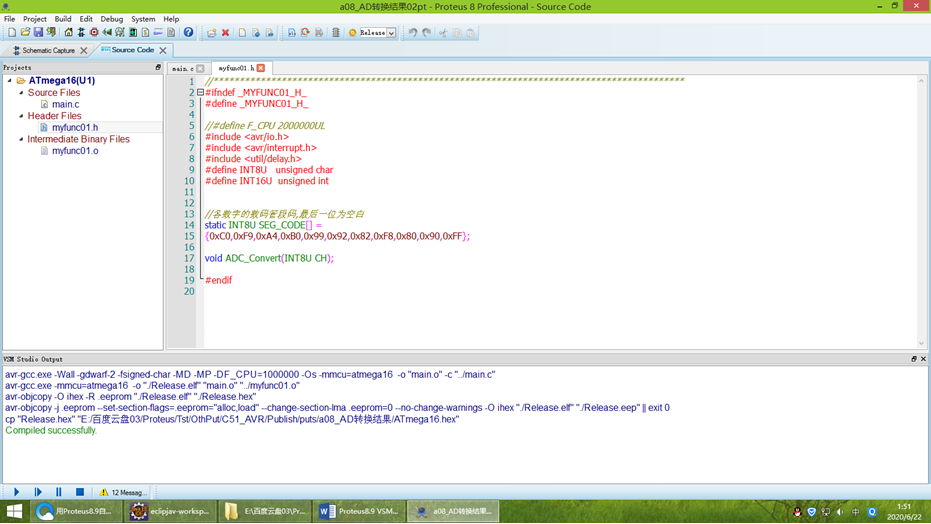Select myfunc01.h in the project tree
Image resolution: width=931 pixels, height=524 pixels.
pyautogui.click(x=75, y=128)
